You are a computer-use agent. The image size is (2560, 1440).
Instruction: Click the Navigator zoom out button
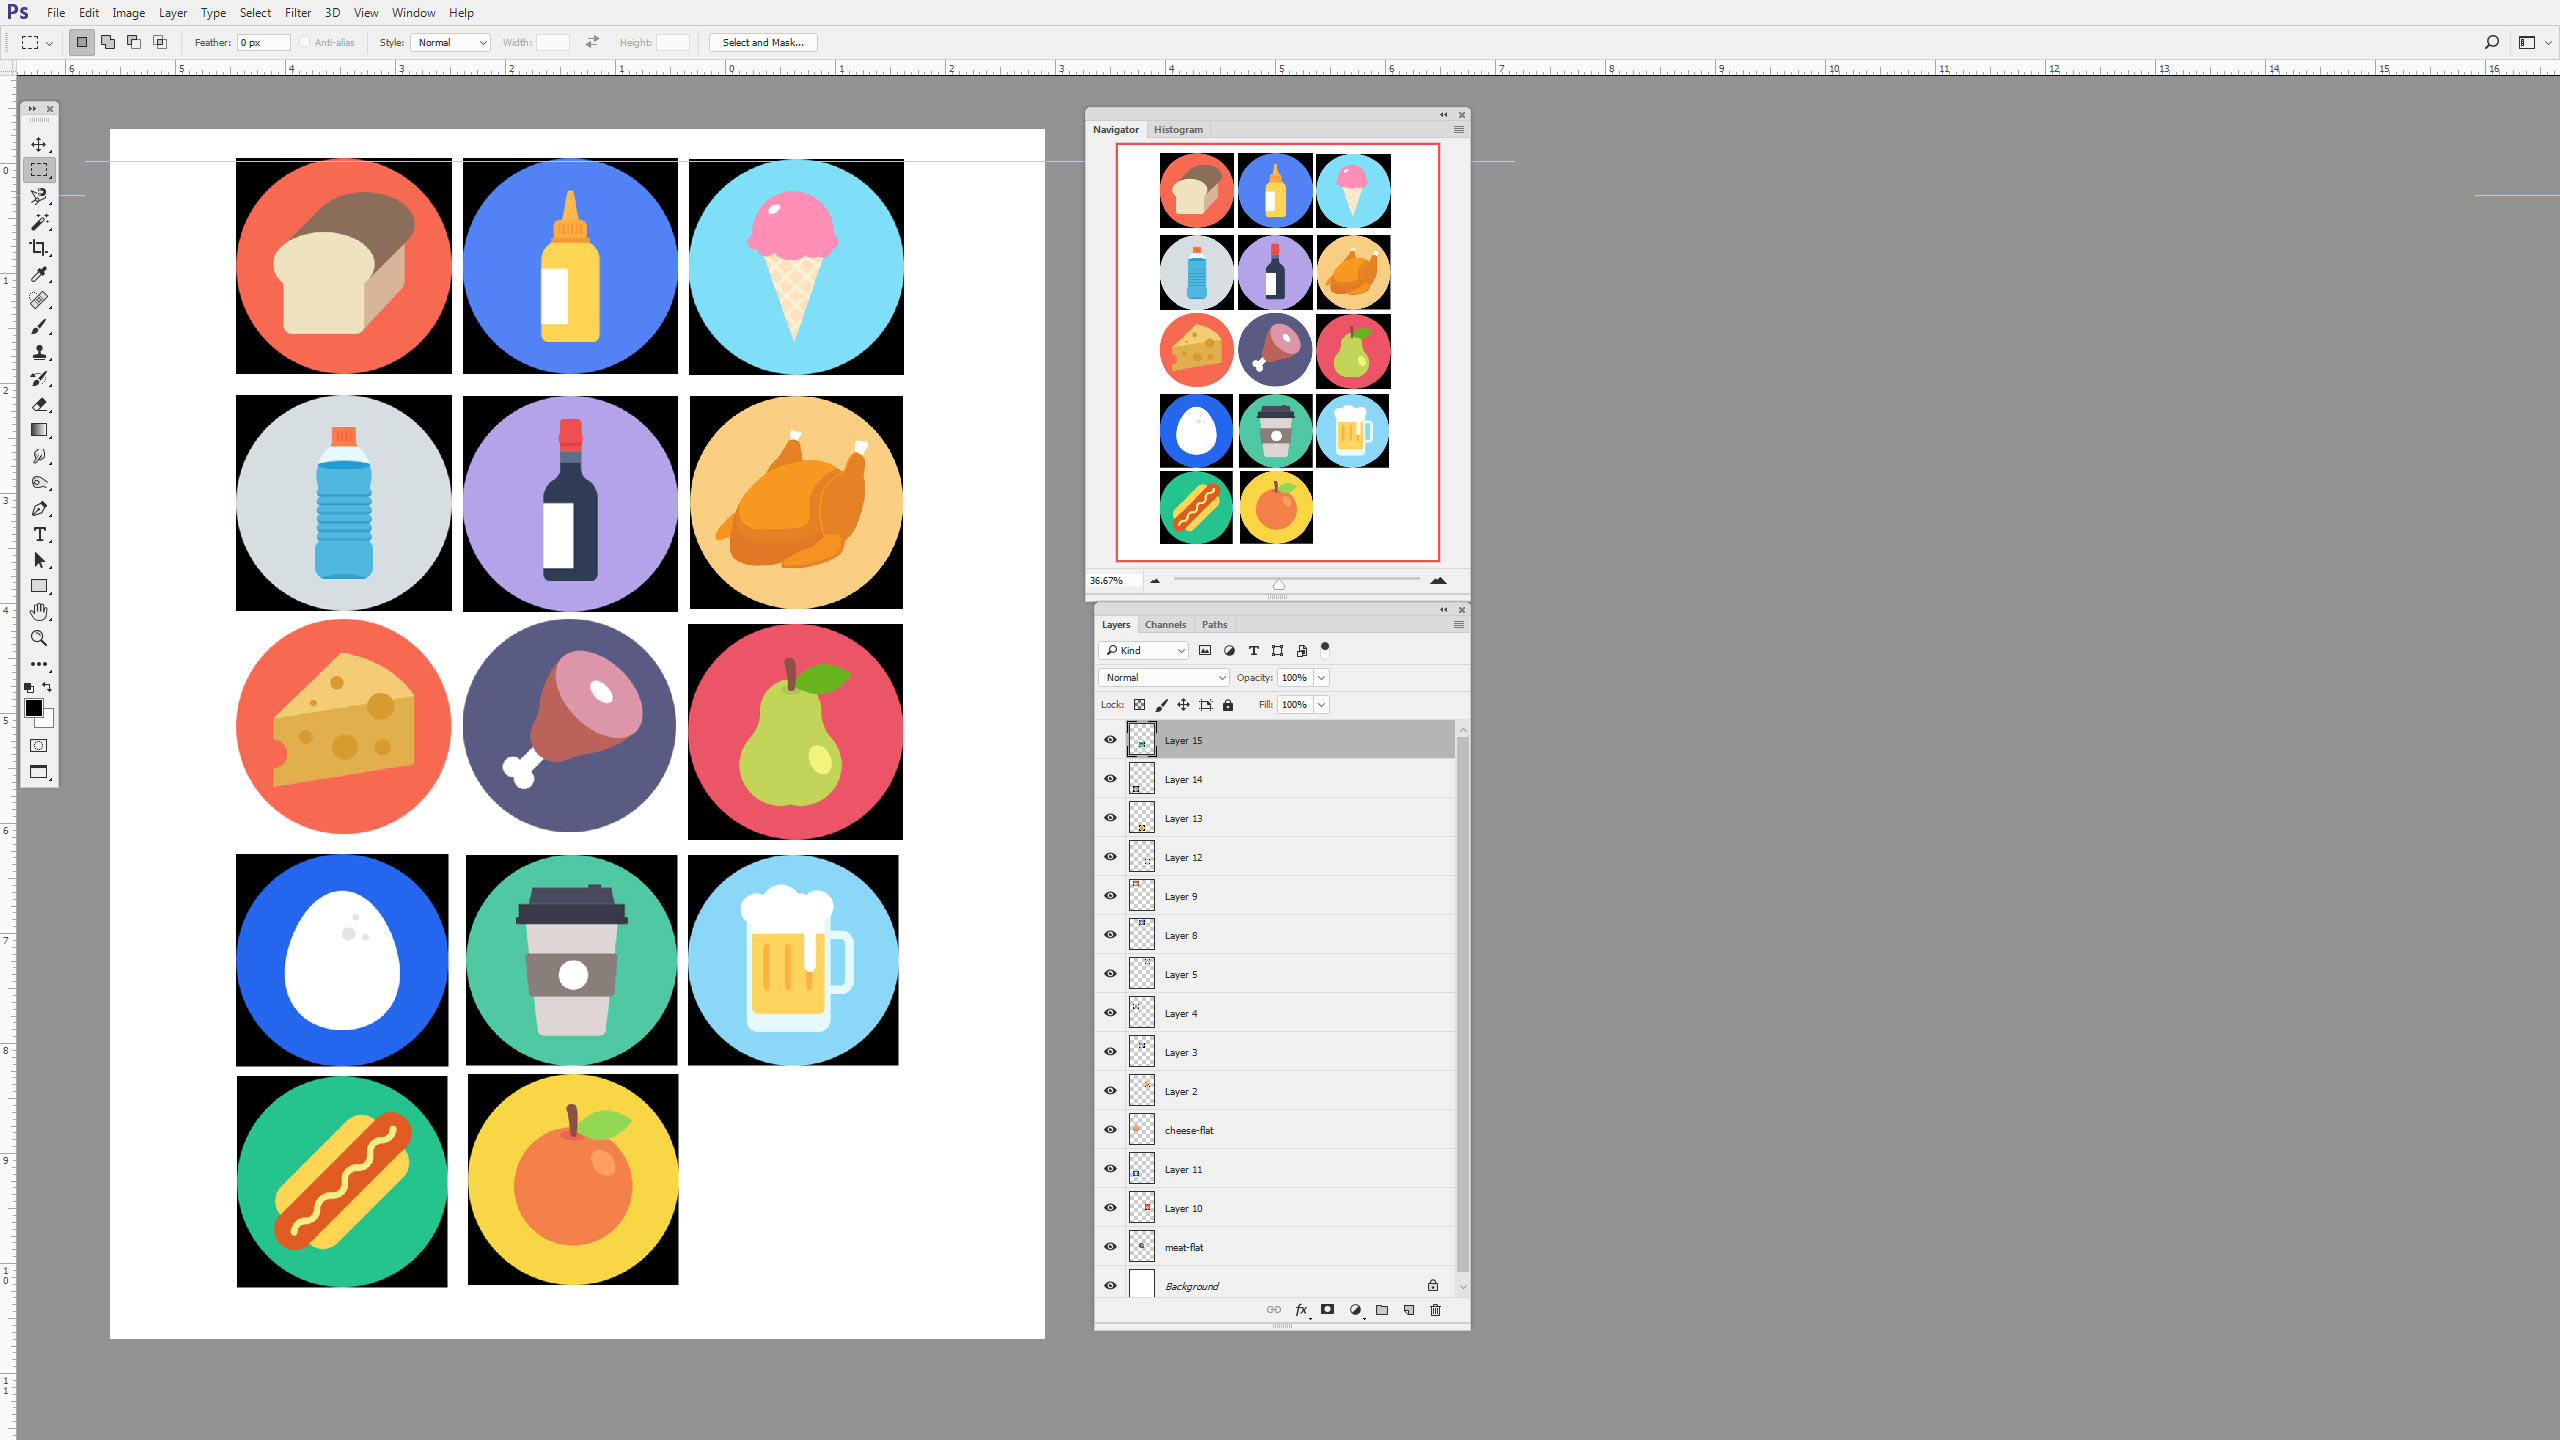coord(1155,580)
